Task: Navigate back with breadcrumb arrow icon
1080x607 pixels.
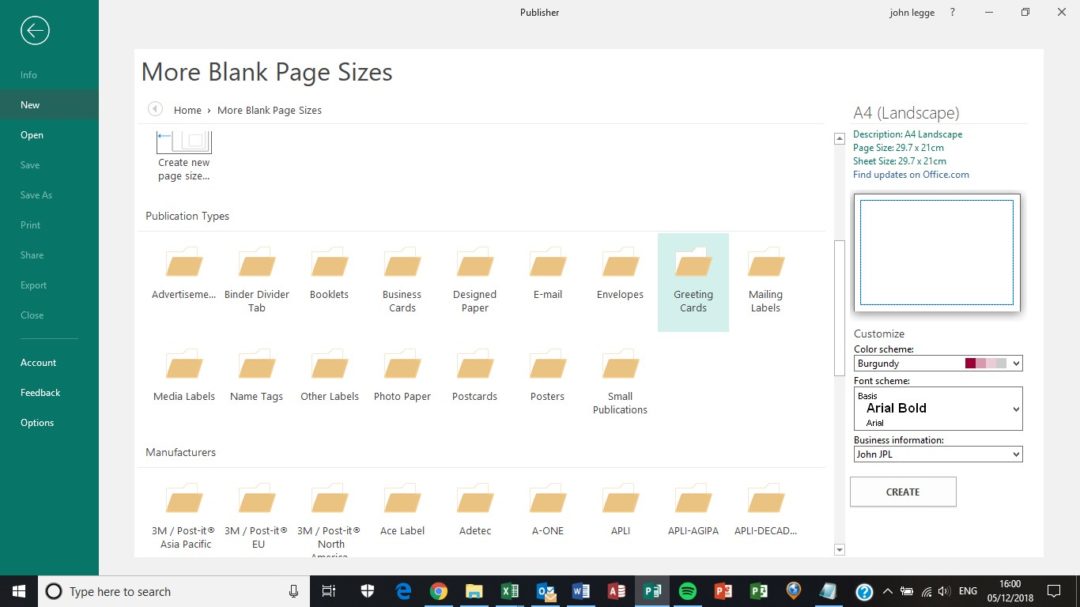Action: (155, 110)
